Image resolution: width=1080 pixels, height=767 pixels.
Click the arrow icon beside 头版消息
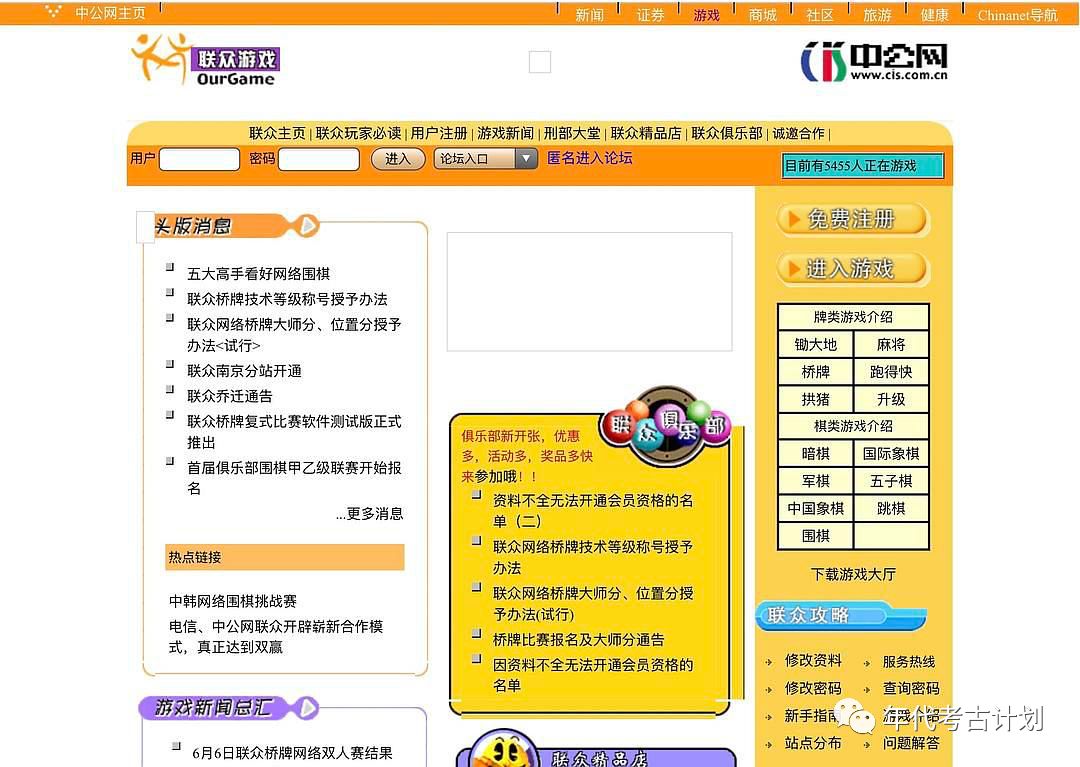308,226
